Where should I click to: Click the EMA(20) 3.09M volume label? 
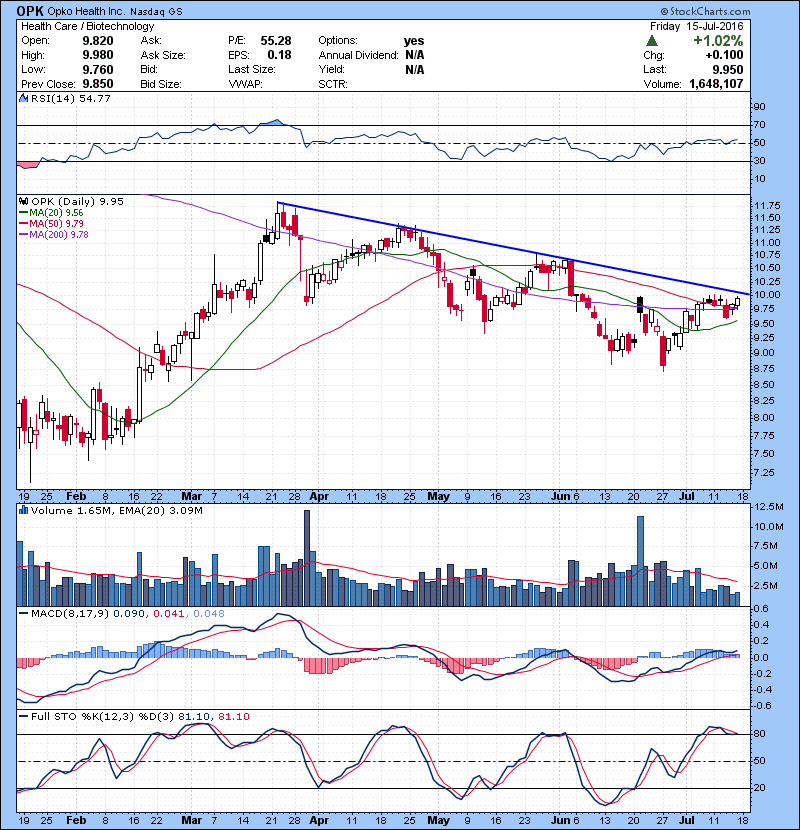pos(161,511)
